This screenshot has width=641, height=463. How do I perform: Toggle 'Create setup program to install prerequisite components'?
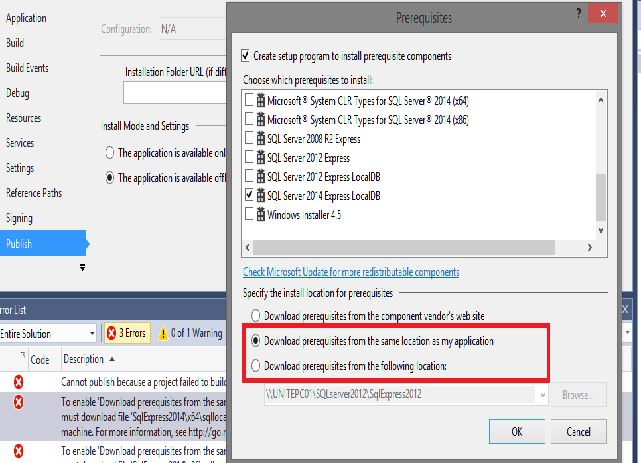(245, 56)
